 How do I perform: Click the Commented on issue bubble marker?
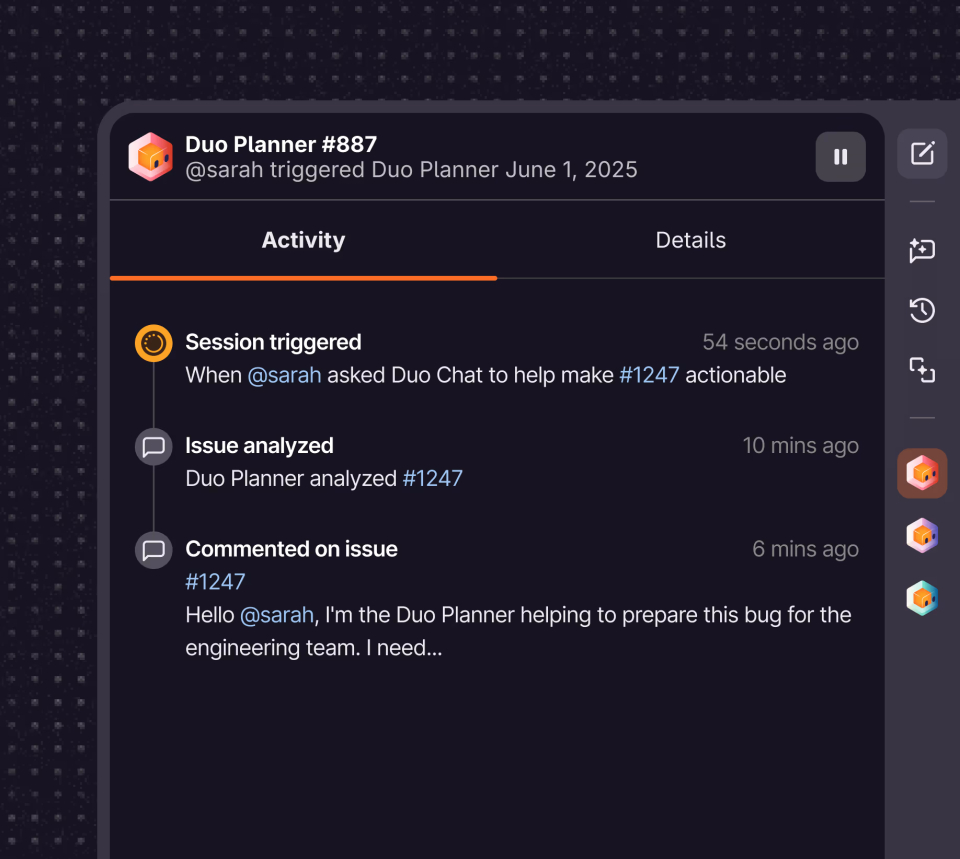click(154, 550)
